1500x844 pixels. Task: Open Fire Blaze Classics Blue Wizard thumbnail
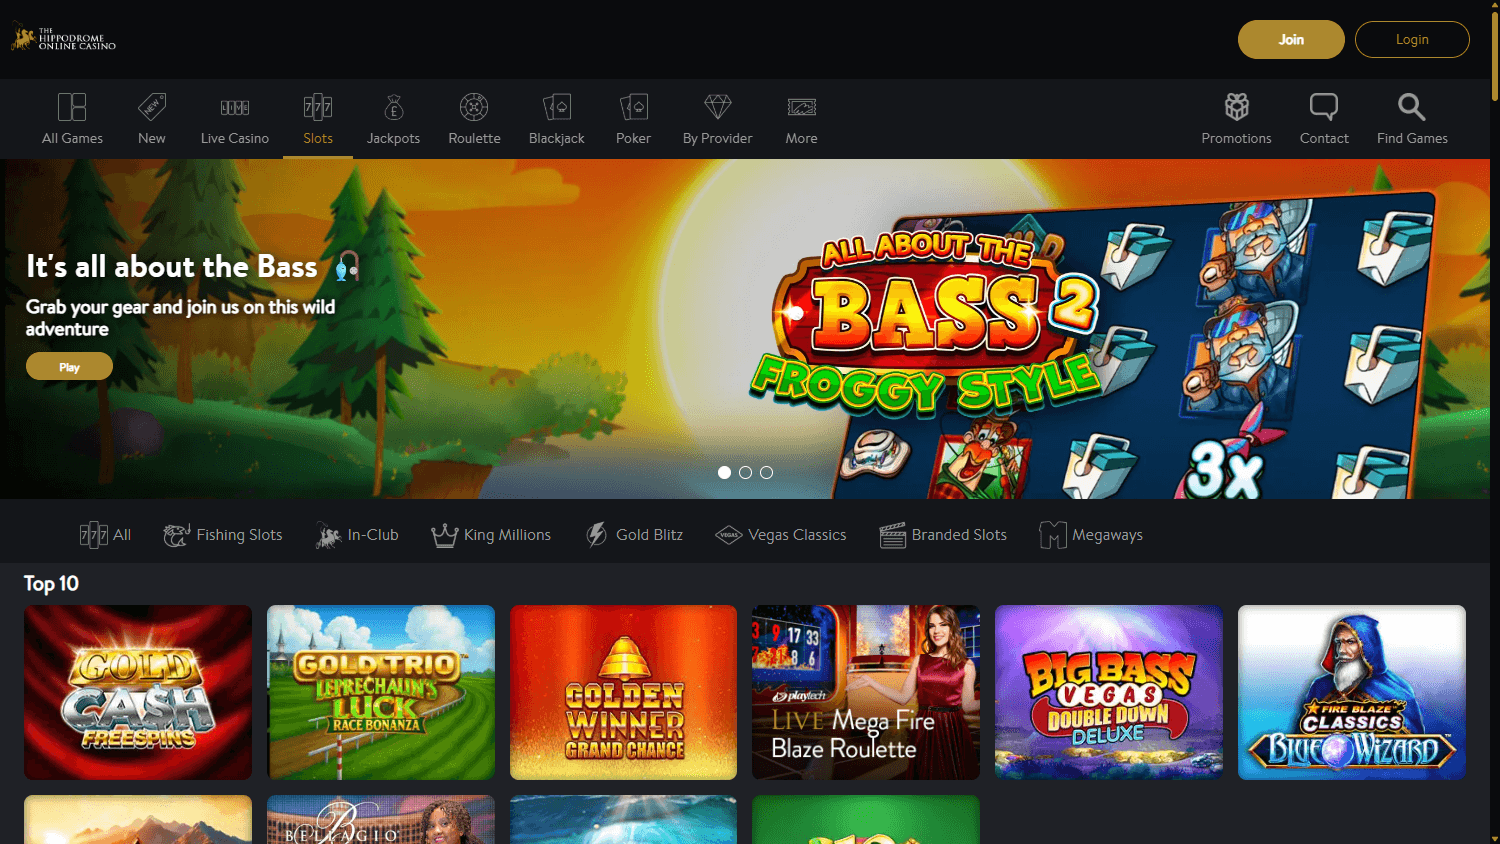[x=1352, y=692]
